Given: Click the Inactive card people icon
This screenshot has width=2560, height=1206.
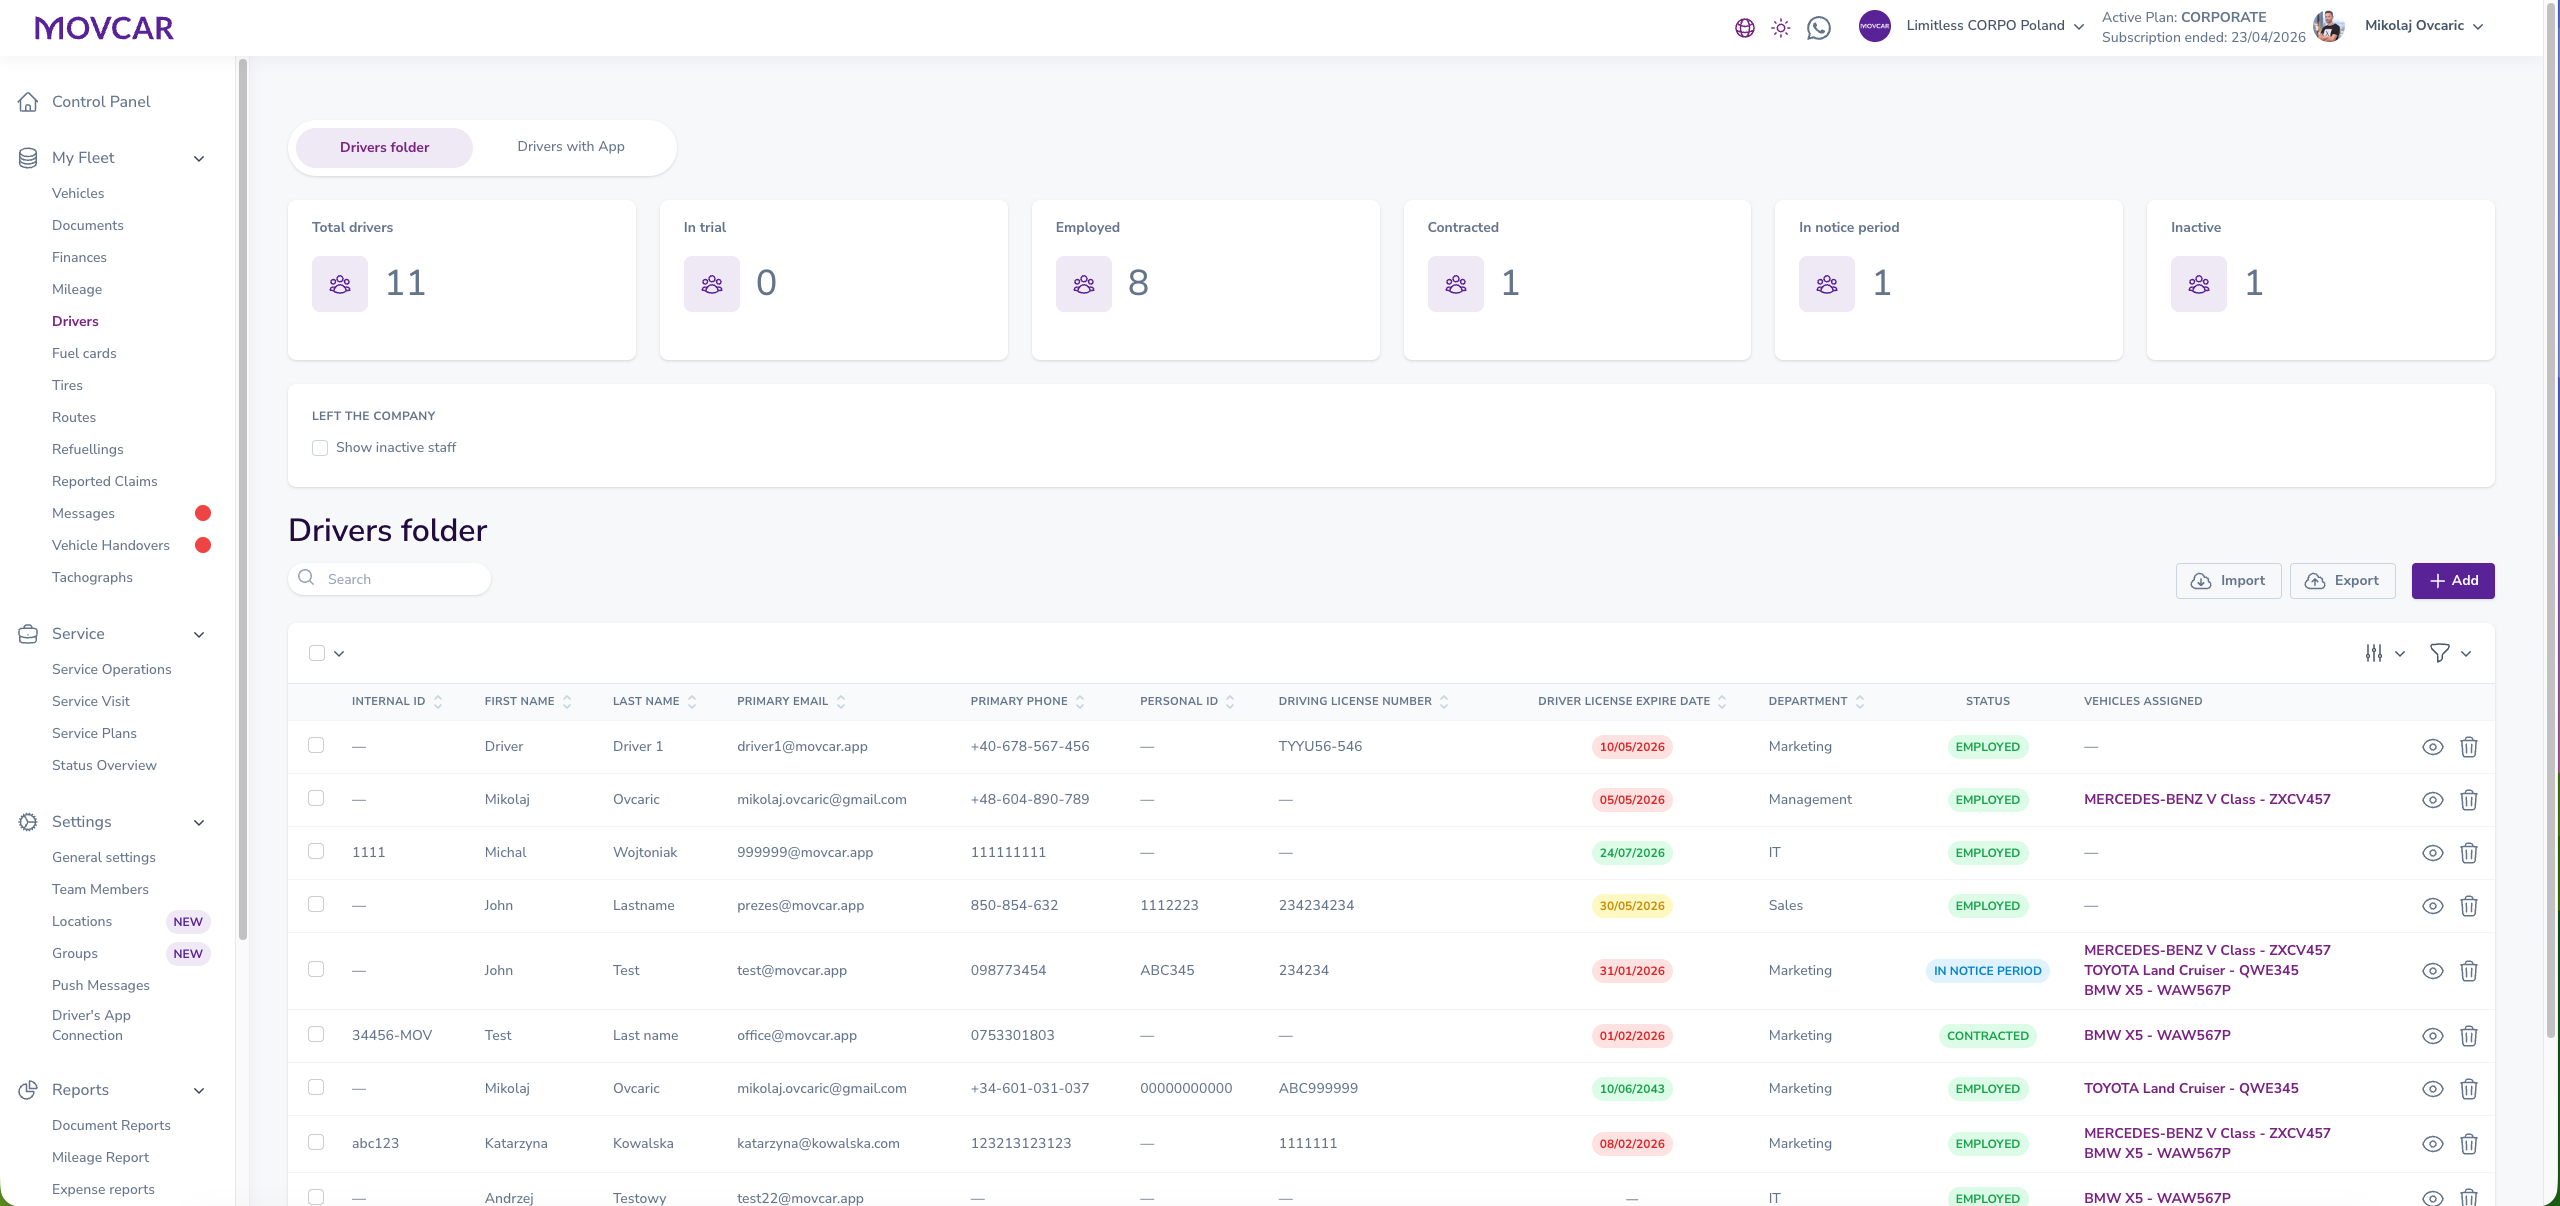Looking at the screenshot, I should [2199, 284].
